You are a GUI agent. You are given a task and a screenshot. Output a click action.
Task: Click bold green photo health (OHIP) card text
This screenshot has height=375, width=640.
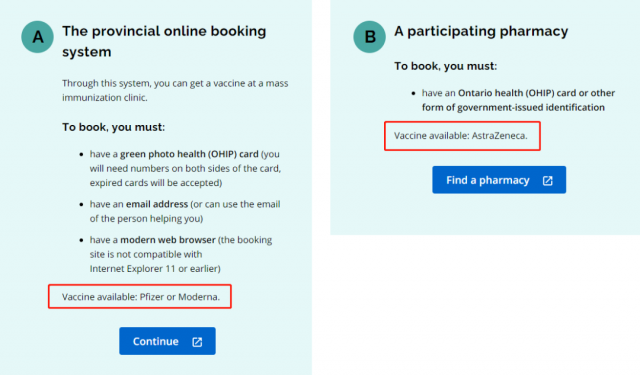[189, 154]
